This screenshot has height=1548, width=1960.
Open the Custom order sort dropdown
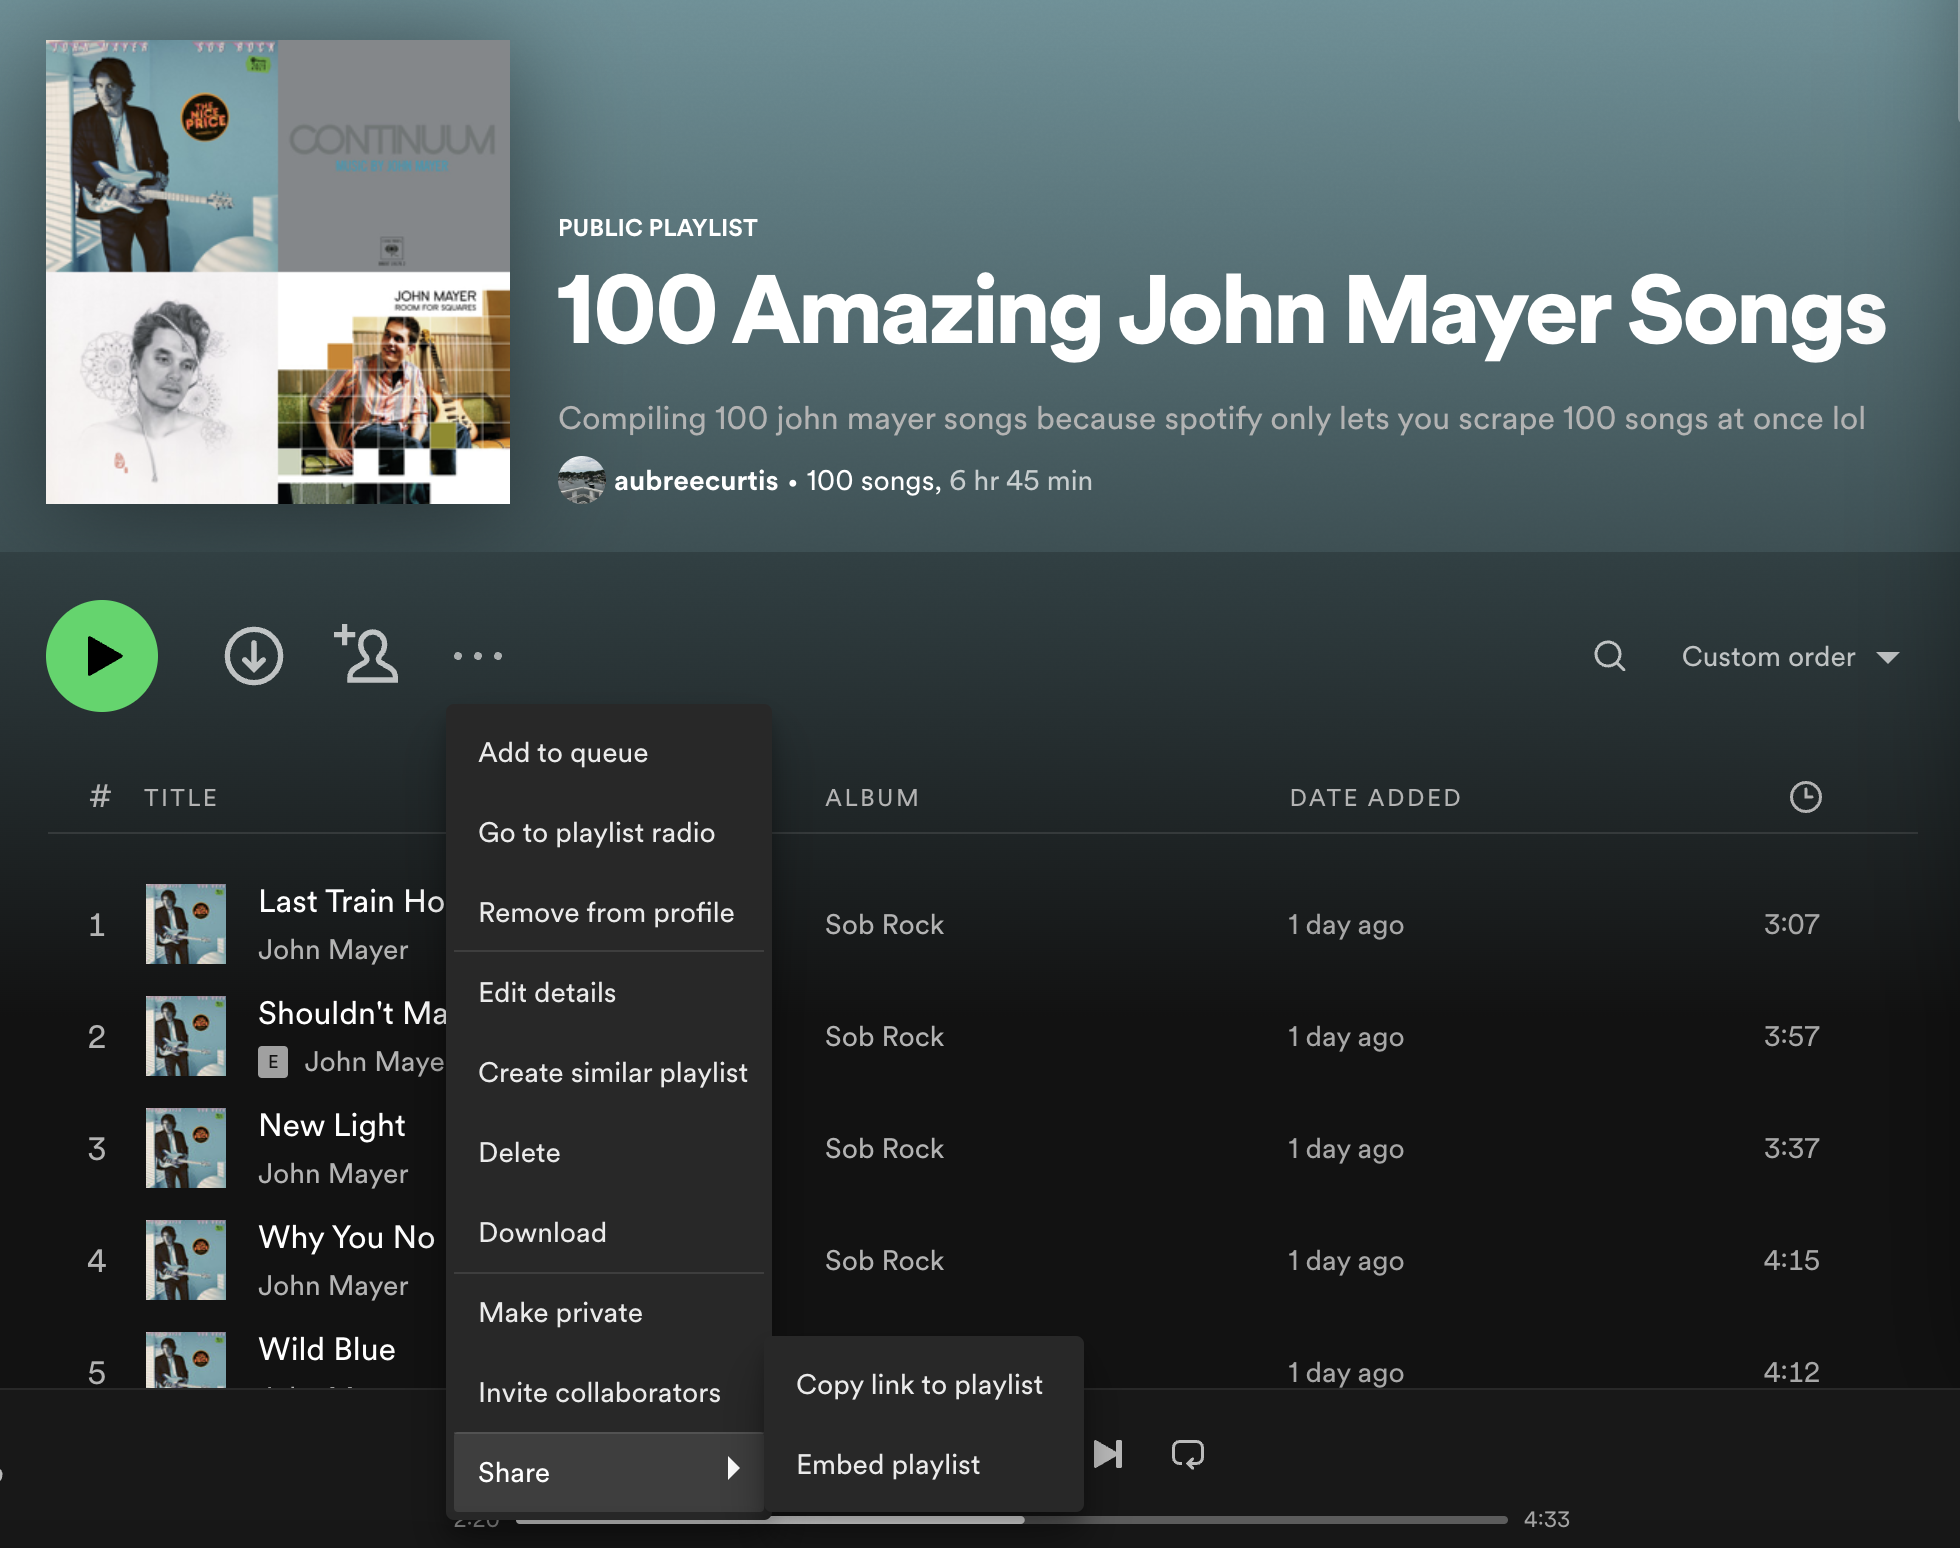1789,657
